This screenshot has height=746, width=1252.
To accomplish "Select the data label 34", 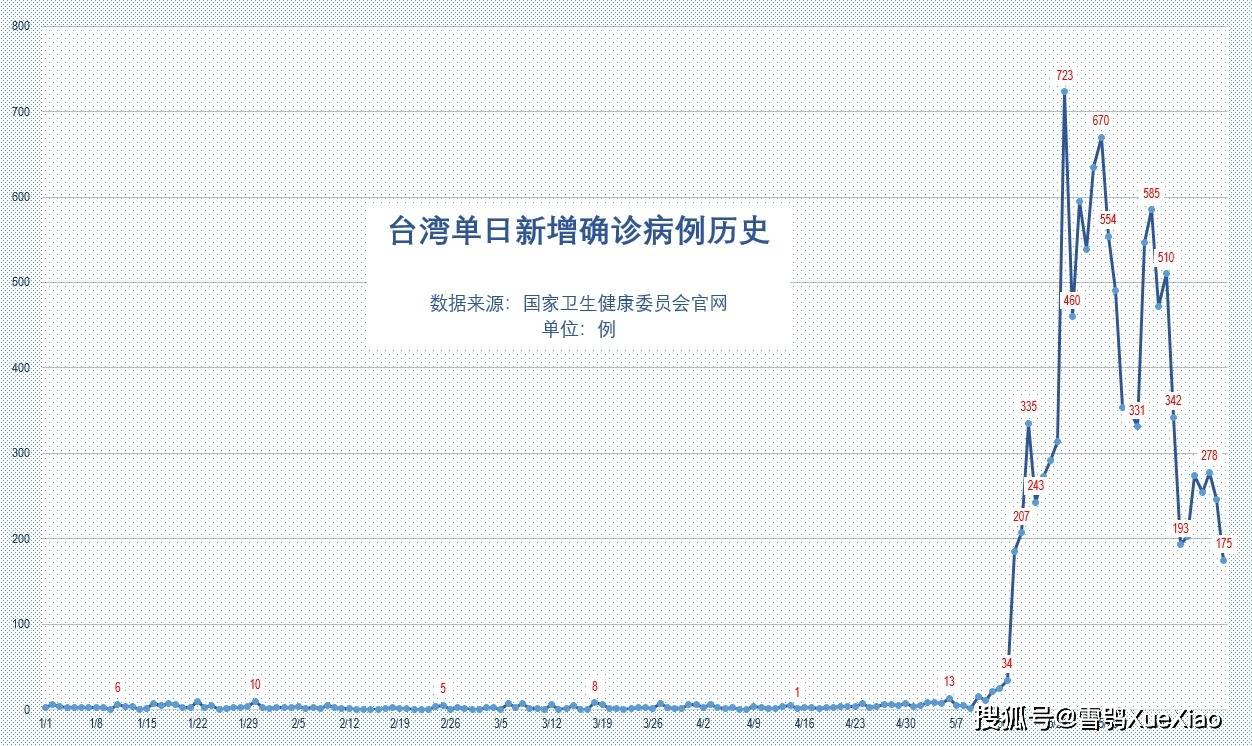I will tap(1007, 663).
